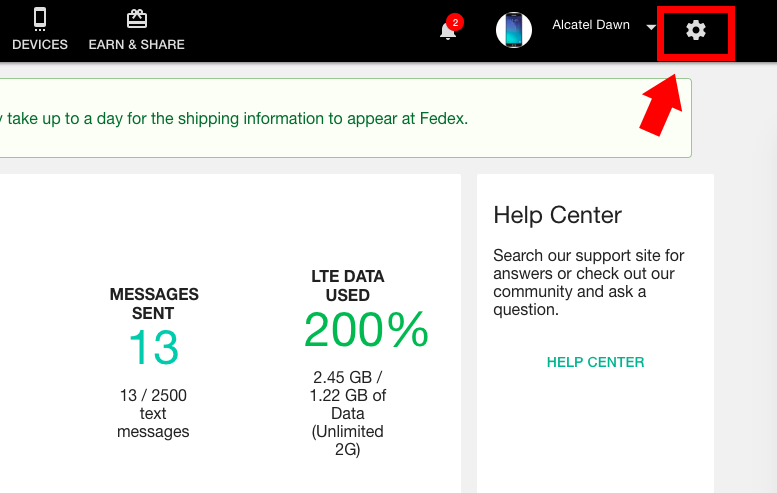Open the settings gear icon
Image resolution: width=777 pixels, height=493 pixels.
point(696,30)
